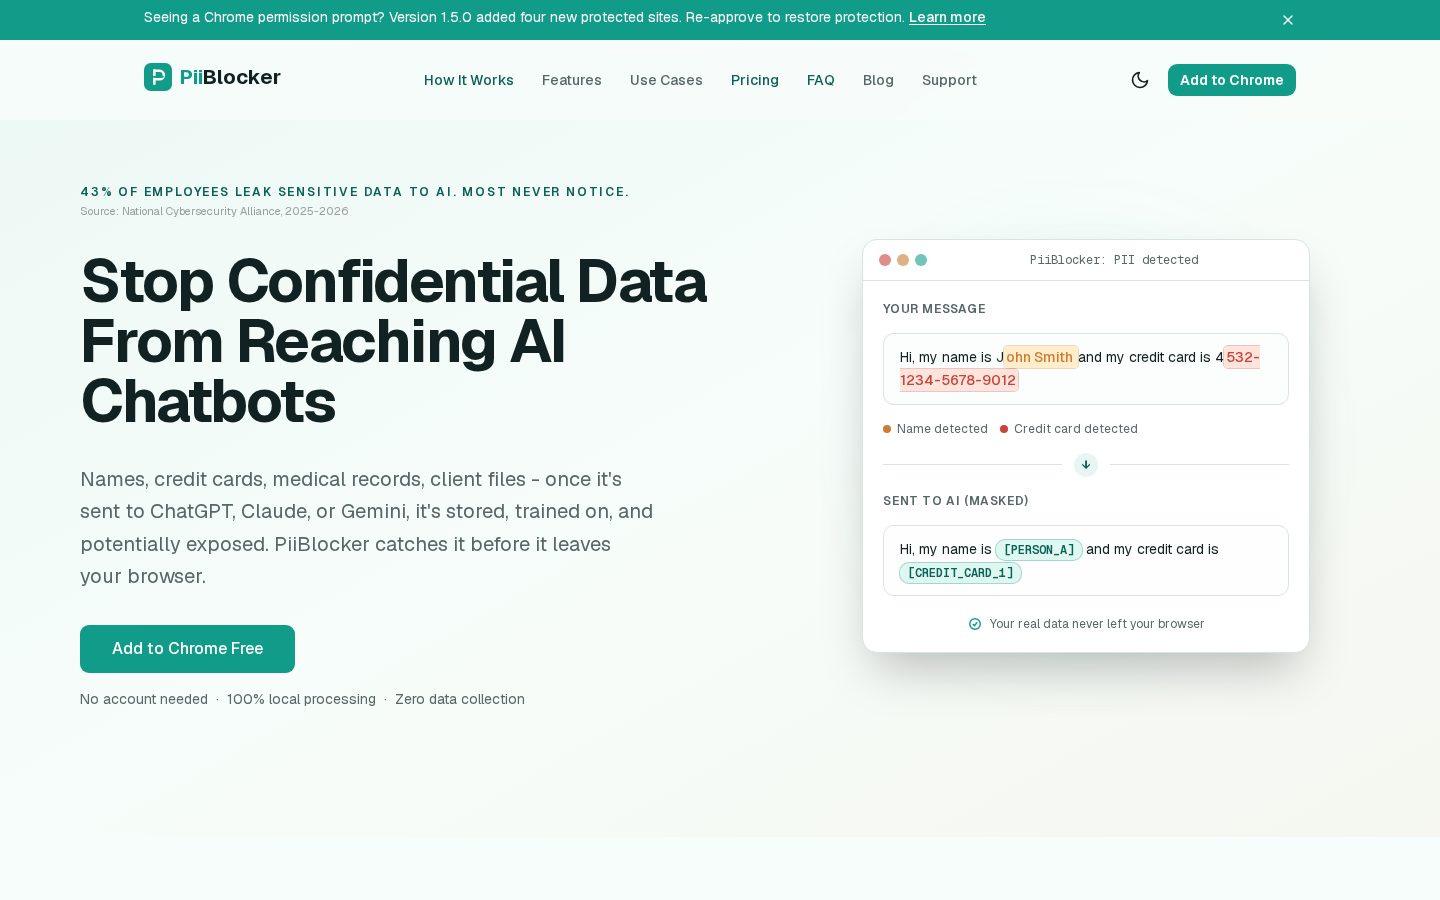Select Pricing in the navigation
This screenshot has height=900, width=1440.
pos(755,80)
